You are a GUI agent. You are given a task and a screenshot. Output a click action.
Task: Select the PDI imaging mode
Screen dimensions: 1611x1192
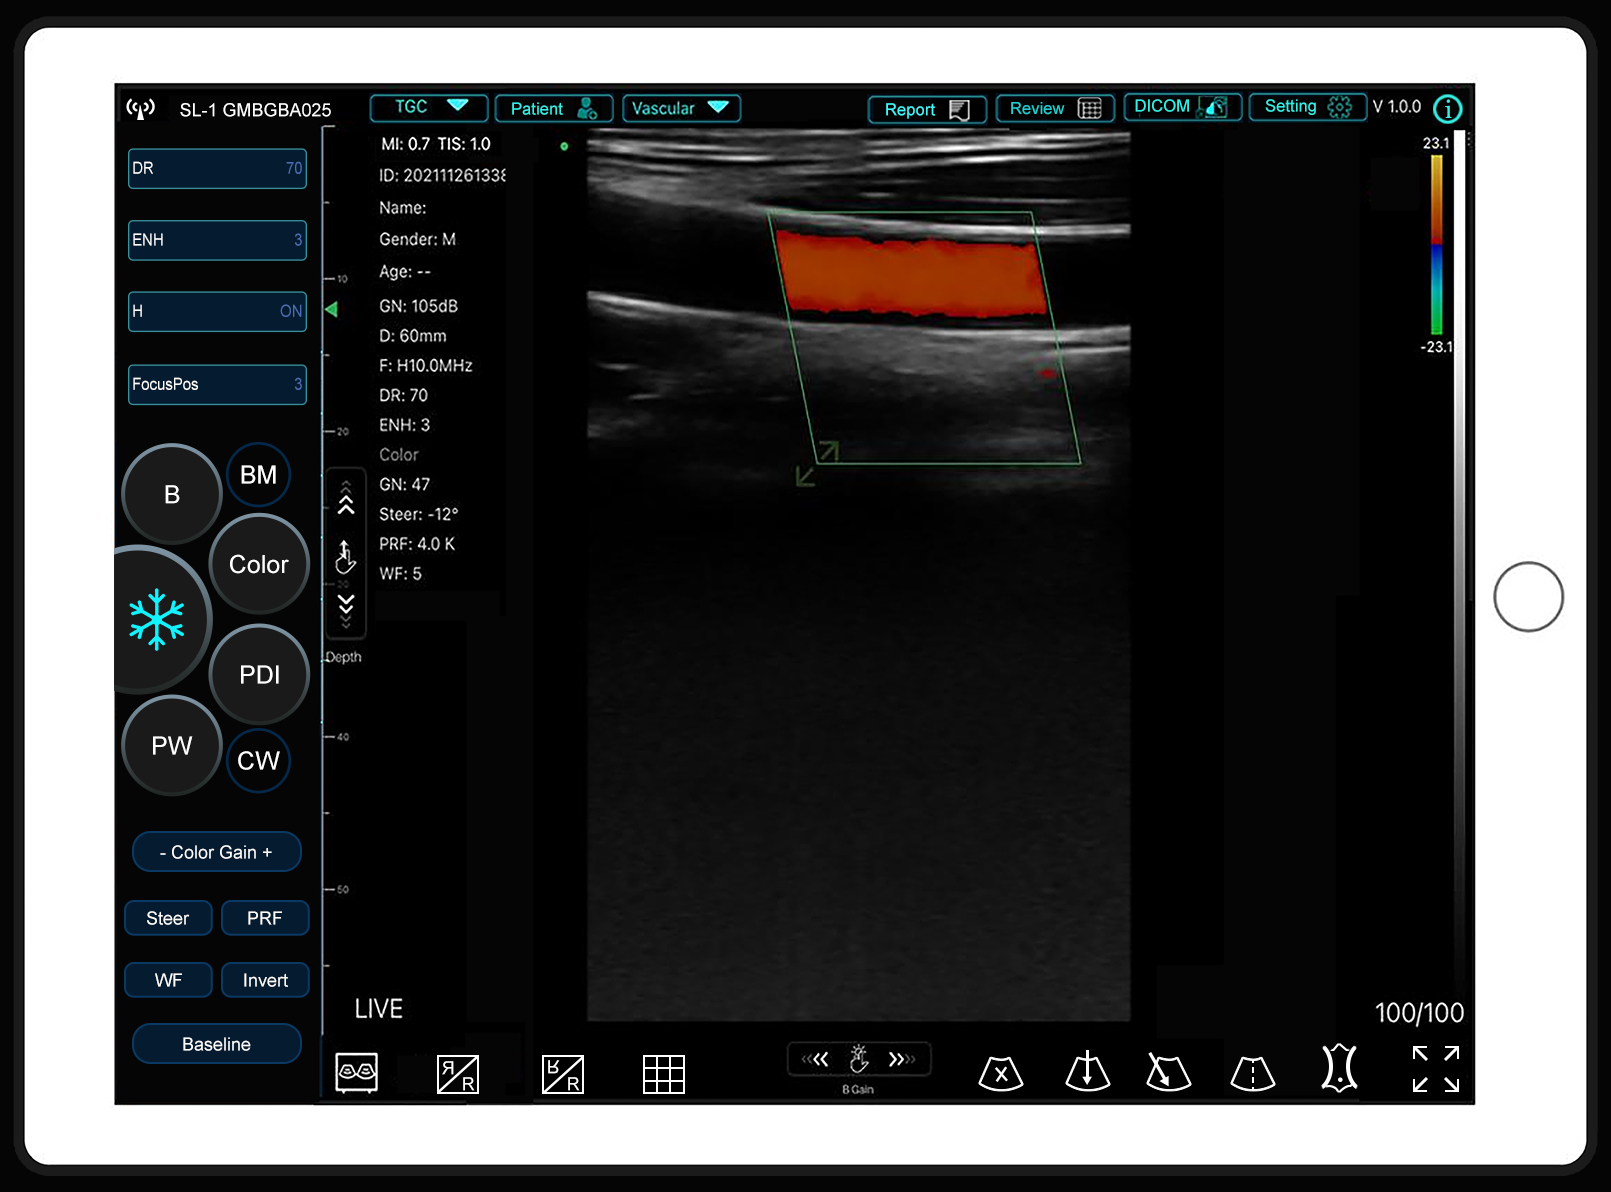click(259, 674)
